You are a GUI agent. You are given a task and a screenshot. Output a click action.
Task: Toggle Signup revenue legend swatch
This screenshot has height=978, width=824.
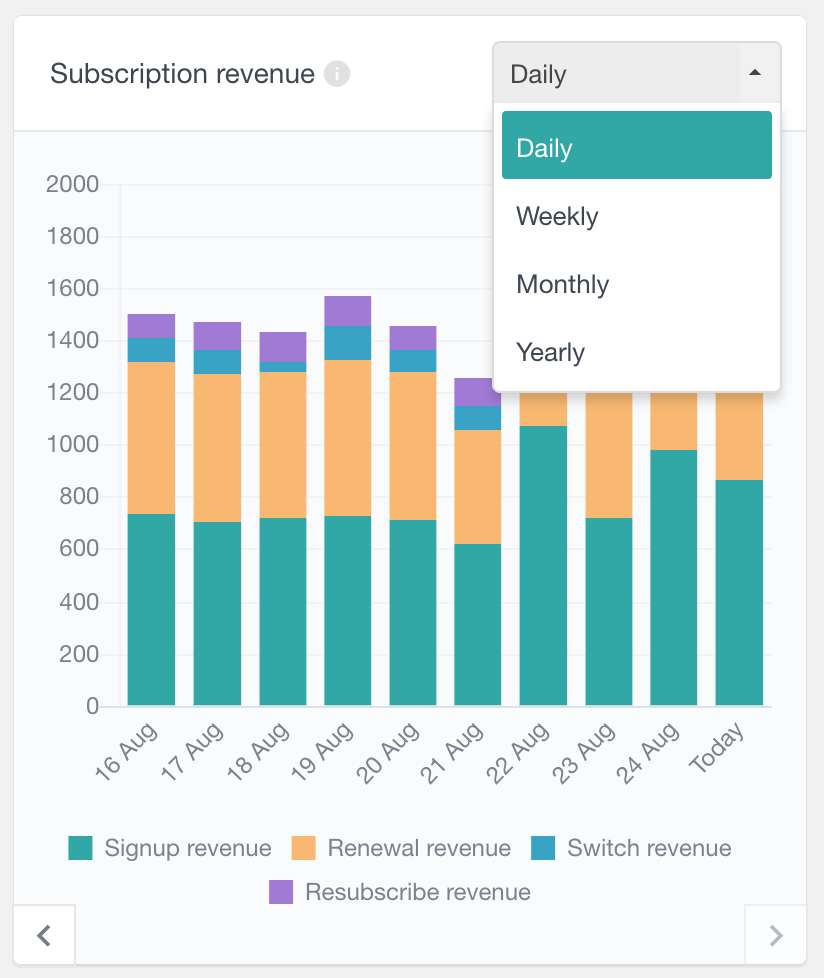coord(80,848)
